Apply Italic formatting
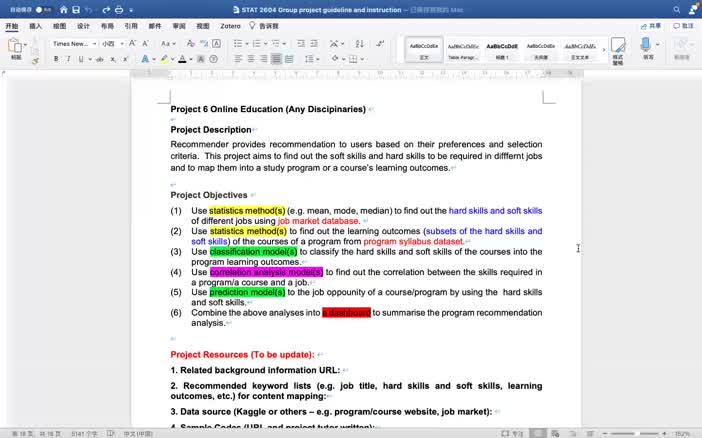The height and width of the screenshot is (438, 702). [68, 59]
